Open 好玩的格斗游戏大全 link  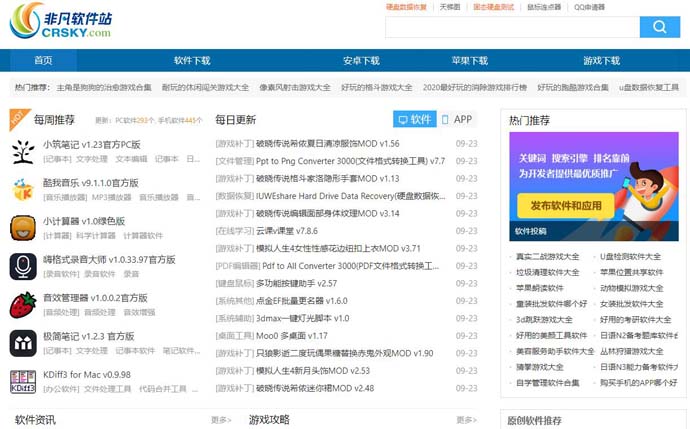point(377,87)
